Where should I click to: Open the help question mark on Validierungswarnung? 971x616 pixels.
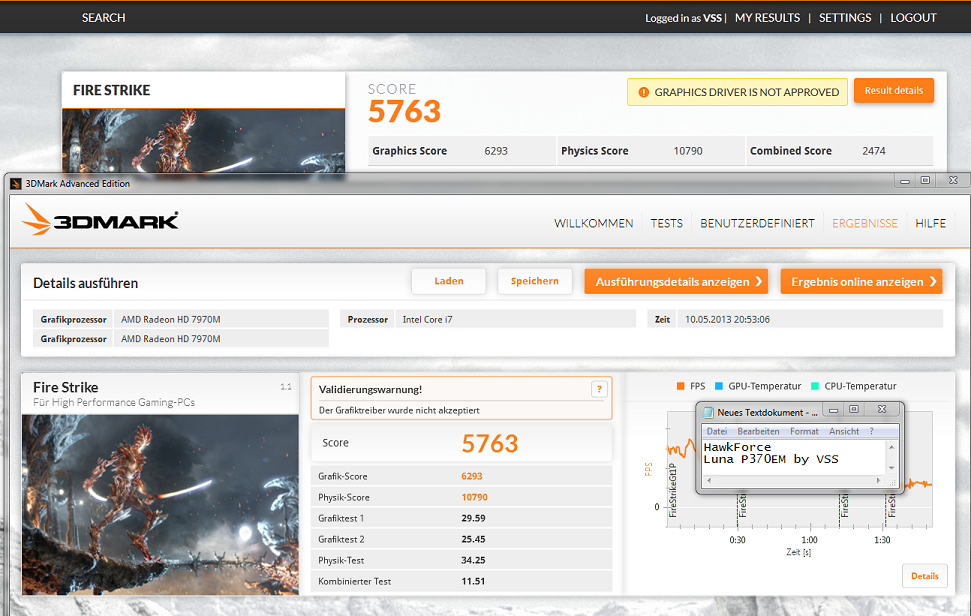(x=599, y=389)
